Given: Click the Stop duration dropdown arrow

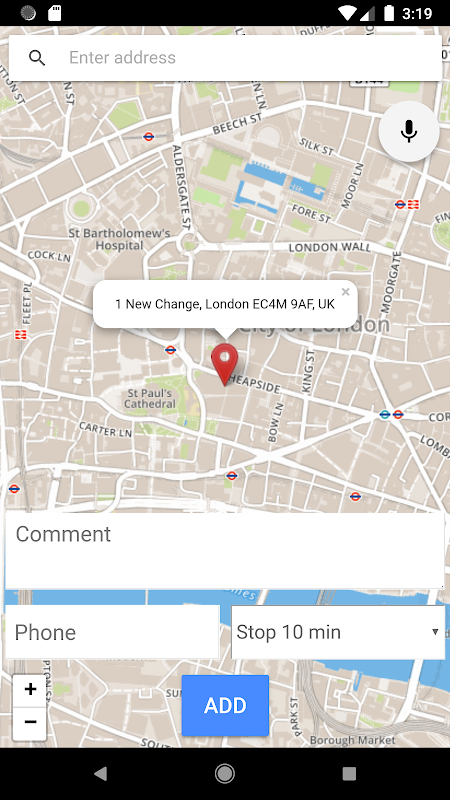Looking at the screenshot, I should 435,632.
